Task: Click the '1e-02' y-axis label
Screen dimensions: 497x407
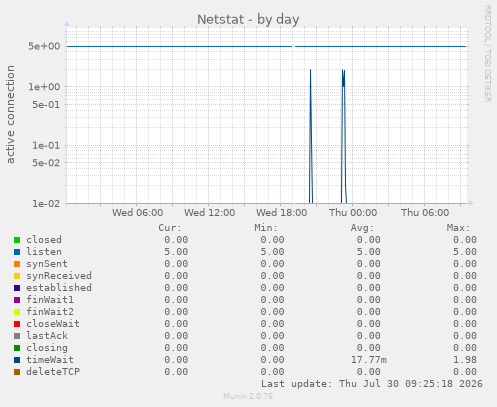Action: pos(46,203)
